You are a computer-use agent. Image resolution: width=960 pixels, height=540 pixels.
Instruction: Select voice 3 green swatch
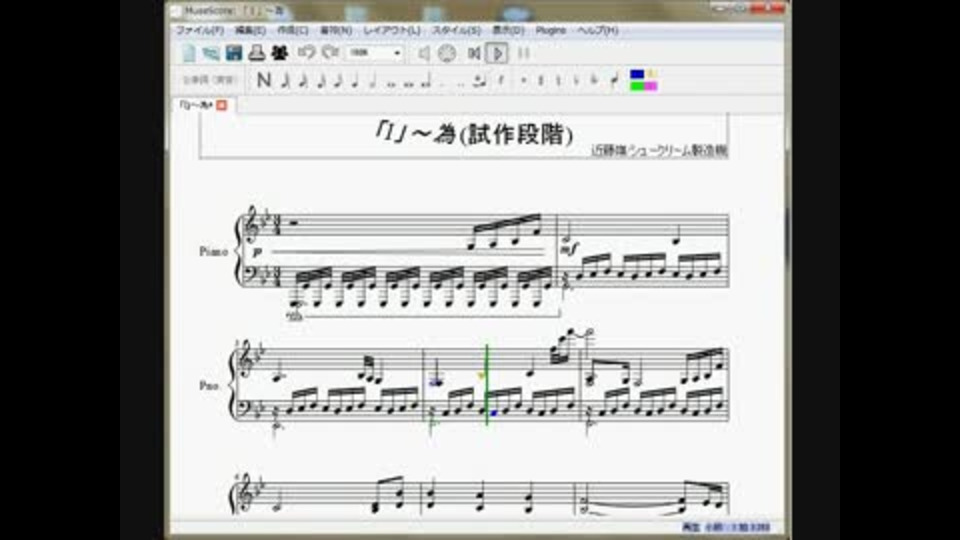pyautogui.click(x=637, y=86)
